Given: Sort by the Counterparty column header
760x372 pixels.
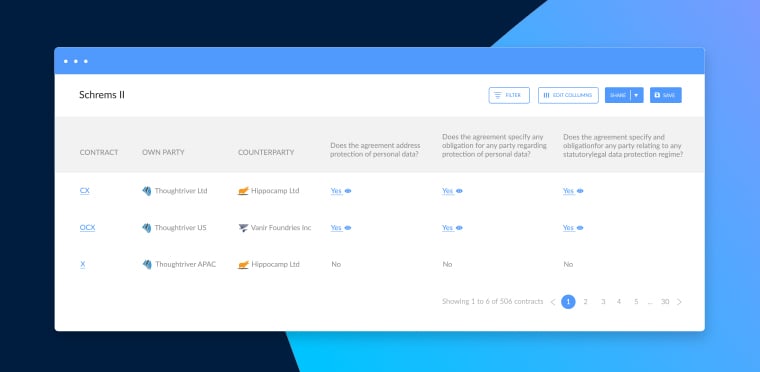Looking at the screenshot, I should [266, 152].
